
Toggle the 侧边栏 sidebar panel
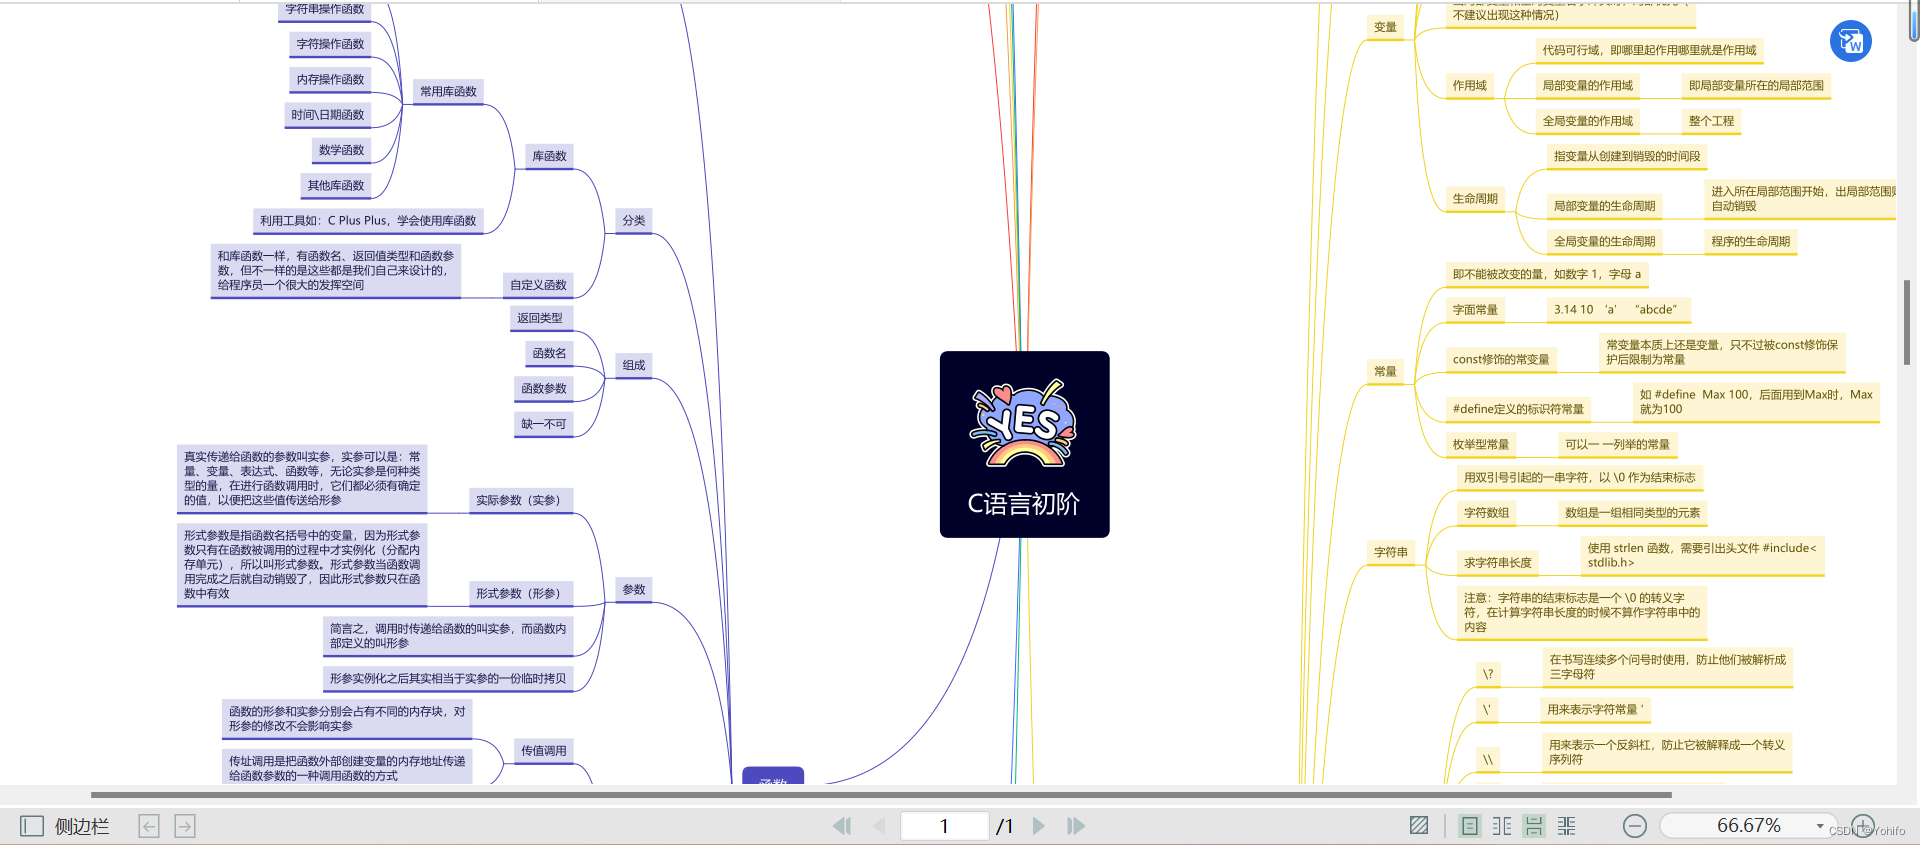coord(65,826)
